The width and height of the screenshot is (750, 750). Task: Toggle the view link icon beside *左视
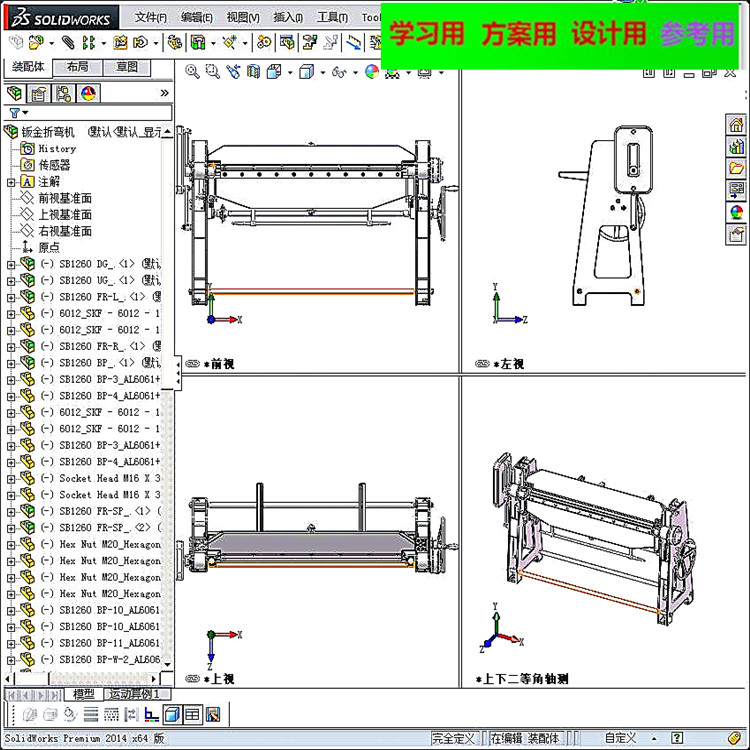tap(482, 364)
